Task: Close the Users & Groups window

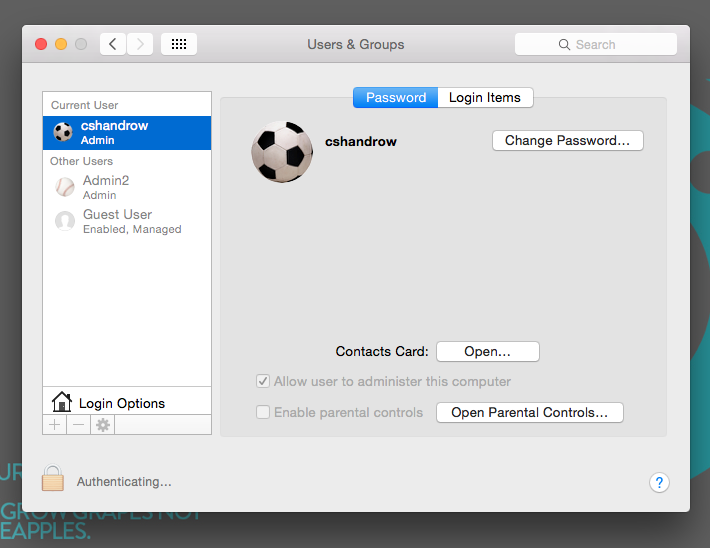Action: tap(41, 44)
